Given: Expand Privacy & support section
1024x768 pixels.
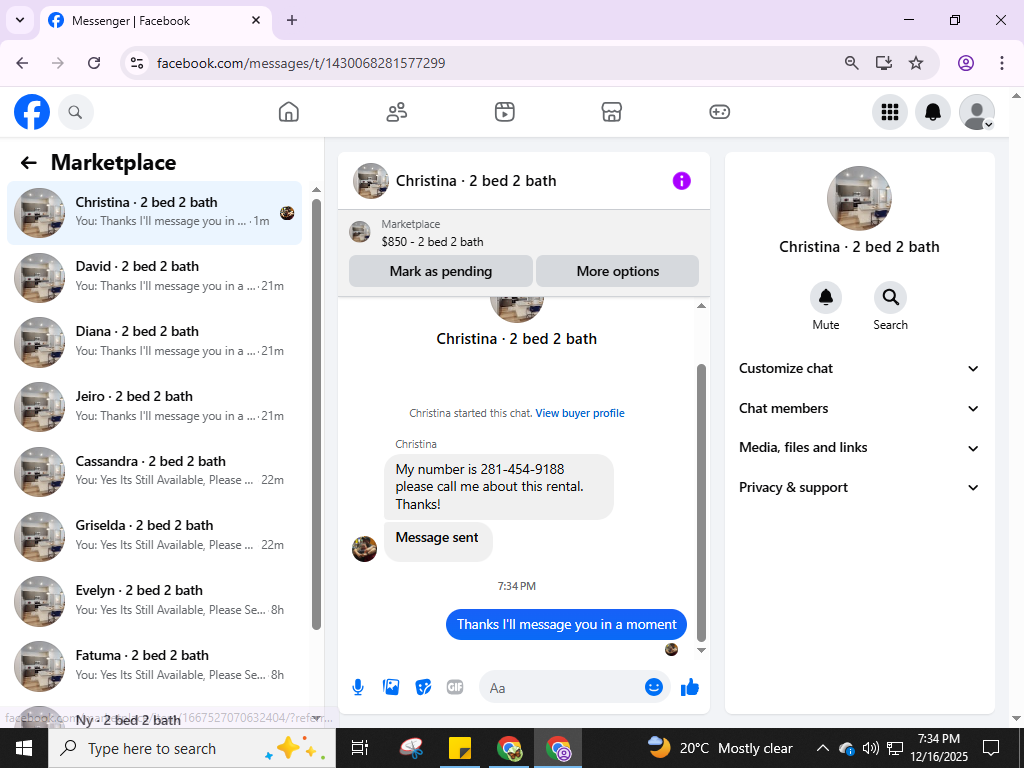Looking at the screenshot, I should [x=859, y=488].
